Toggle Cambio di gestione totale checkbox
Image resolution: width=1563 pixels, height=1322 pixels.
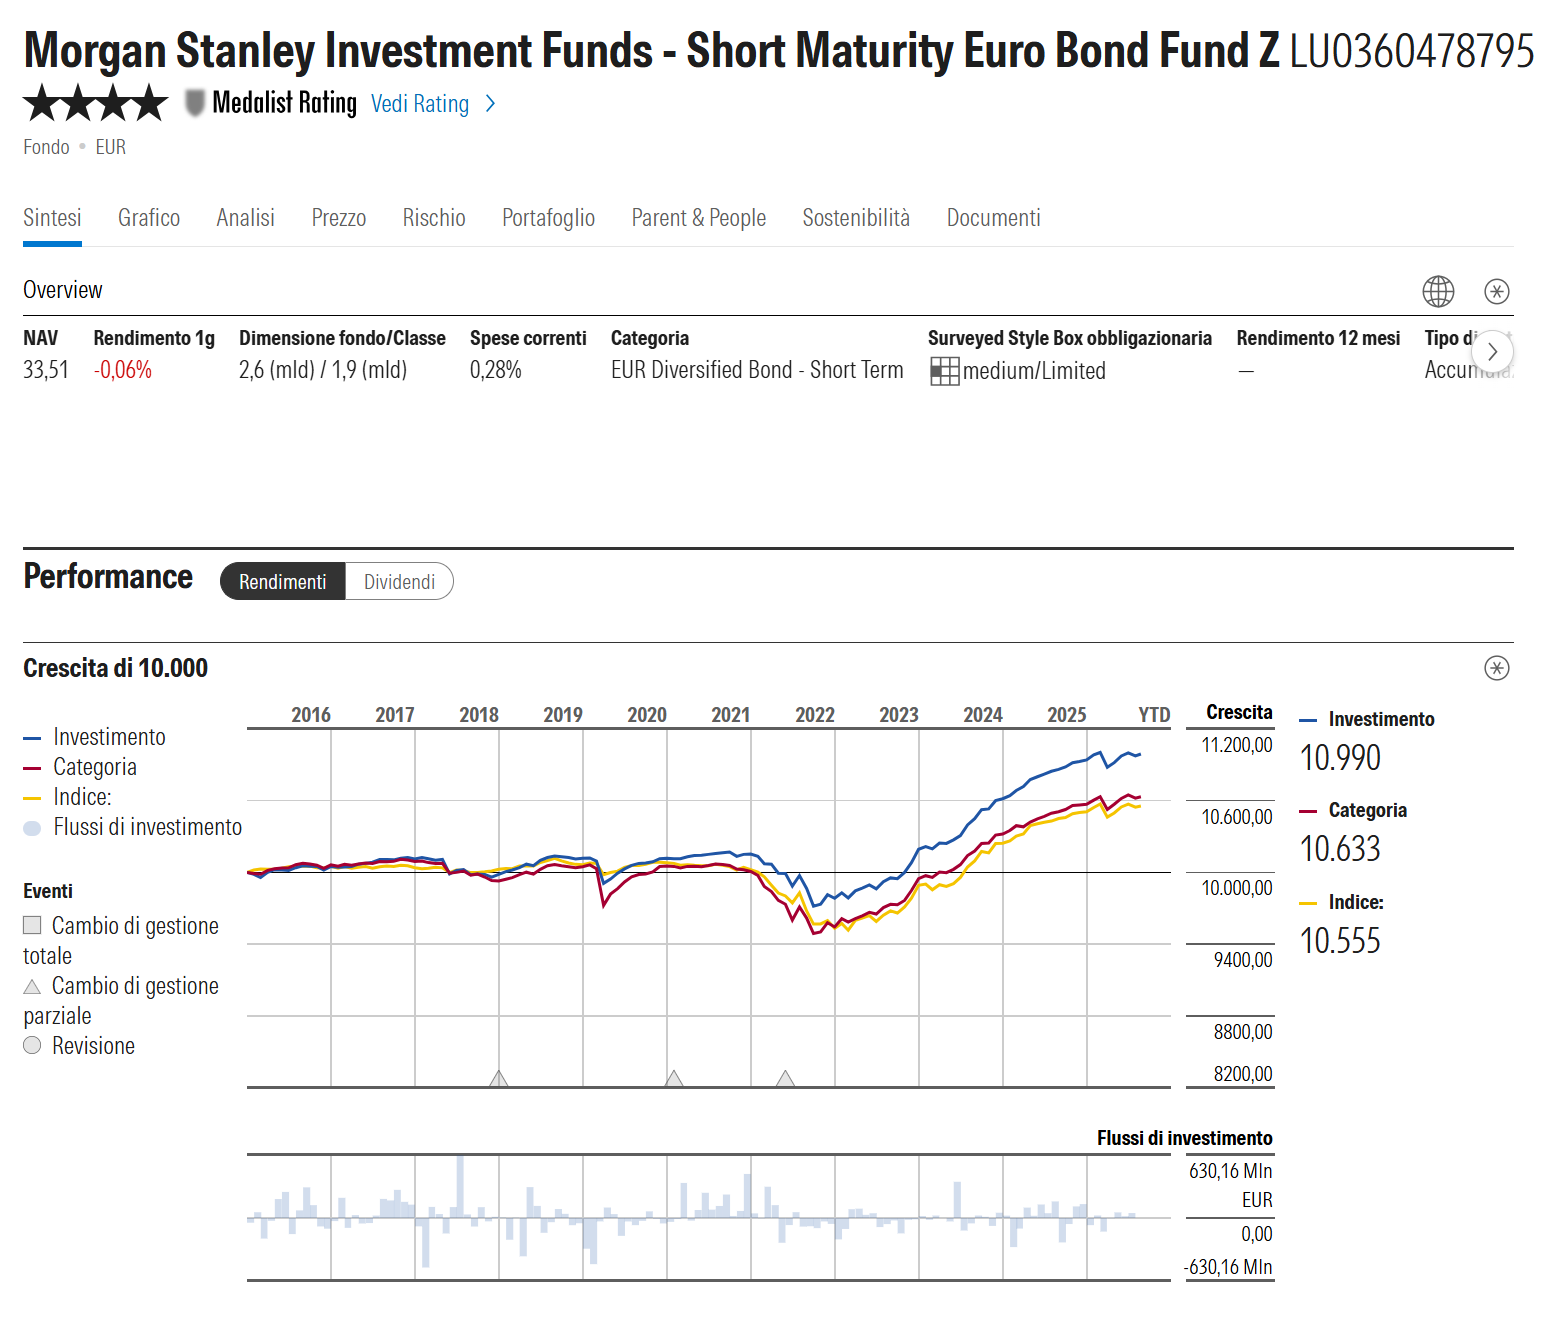[32, 925]
